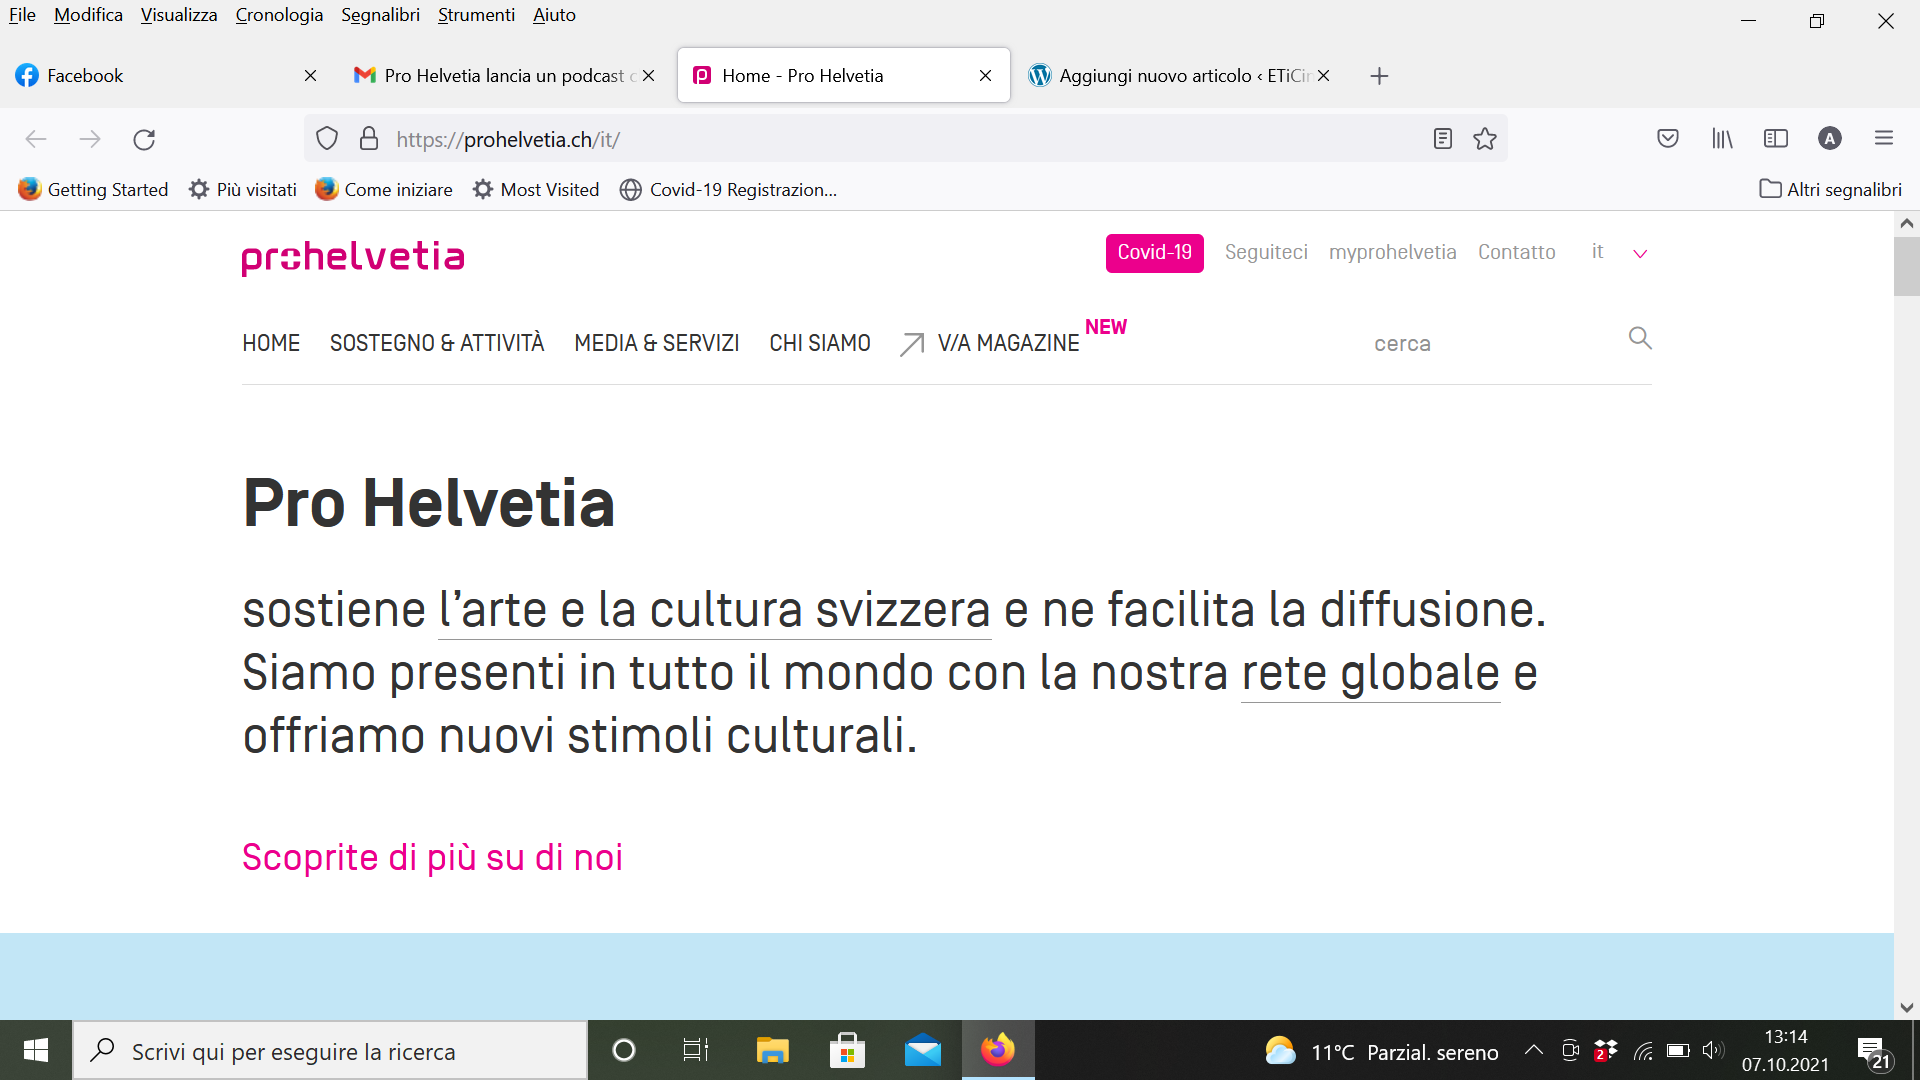Open the Firefox hamburger menu
This screenshot has height=1080, width=1920.
[1884, 139]
